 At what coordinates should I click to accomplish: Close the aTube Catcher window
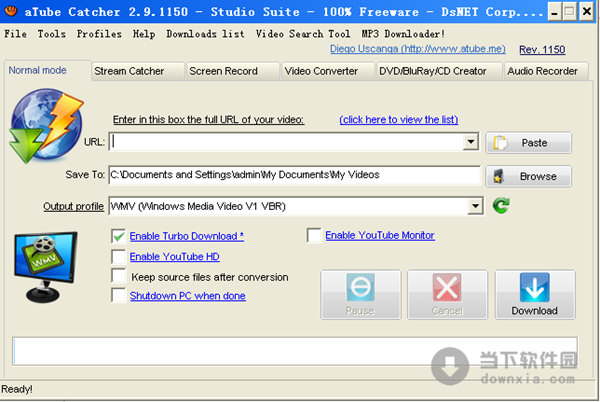586,12
